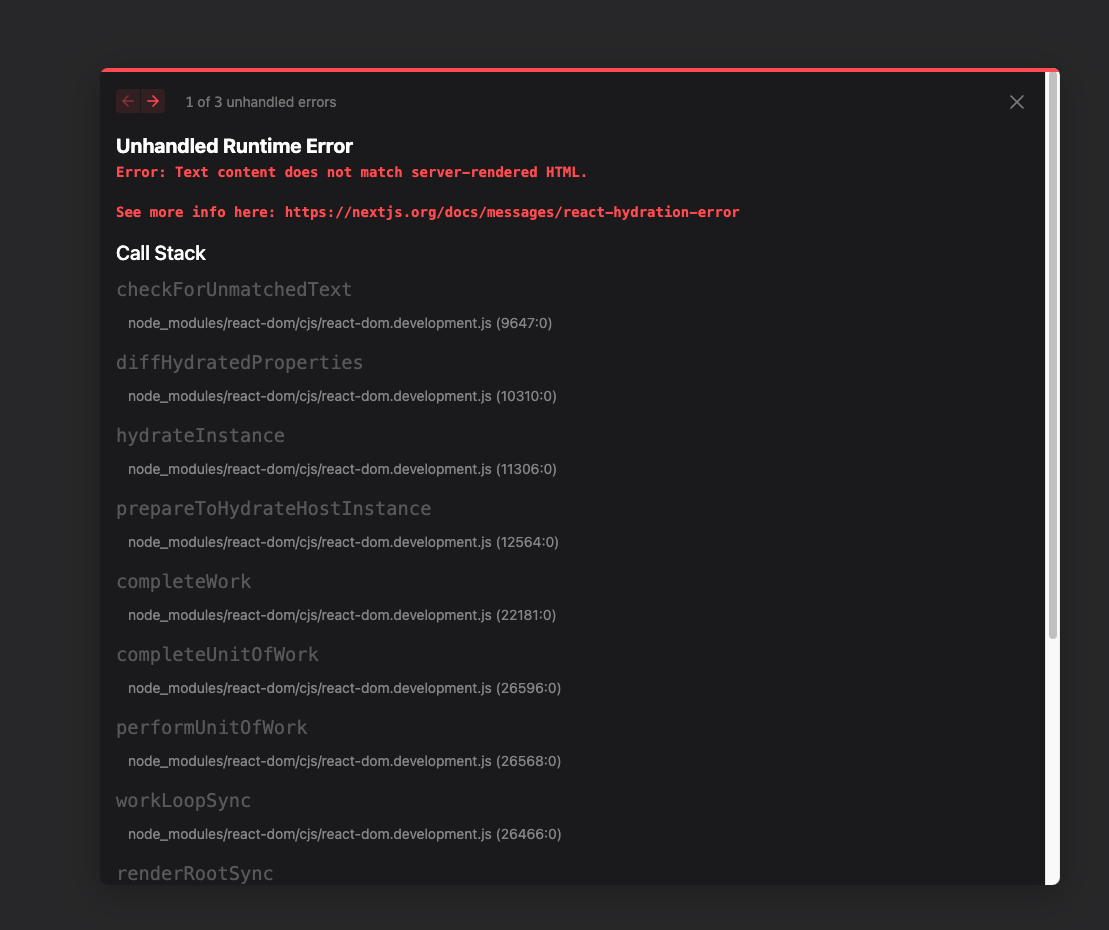This screenshot has height=930, width=1109.
Task: Open the react-hydration-error documentation link
Action: (512, 212)
